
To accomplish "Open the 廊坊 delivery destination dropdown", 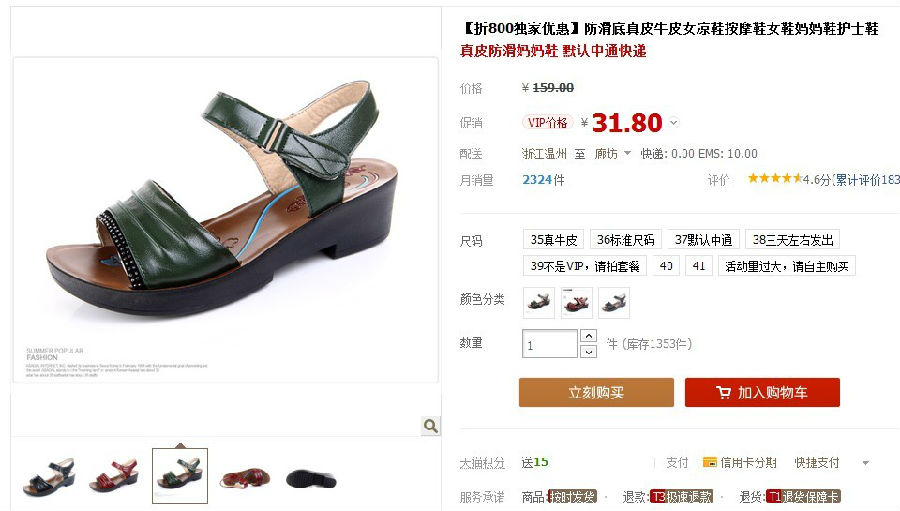I will pos(612,153).
